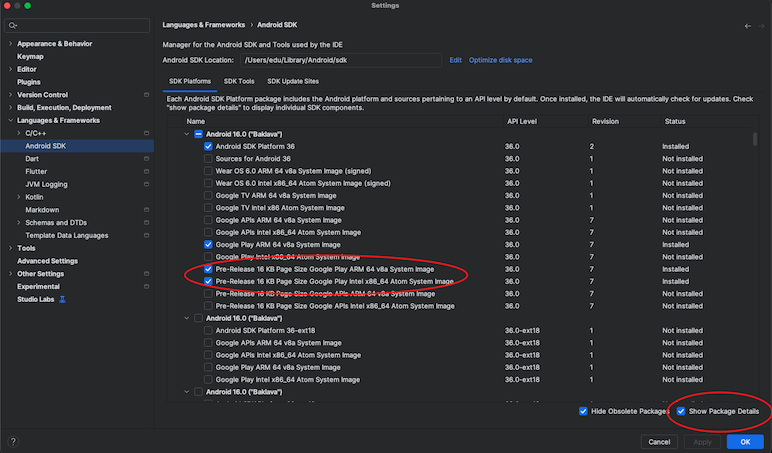
Task: Uncheck Android SDK Platform 36
Action: (x=208, y=146)
